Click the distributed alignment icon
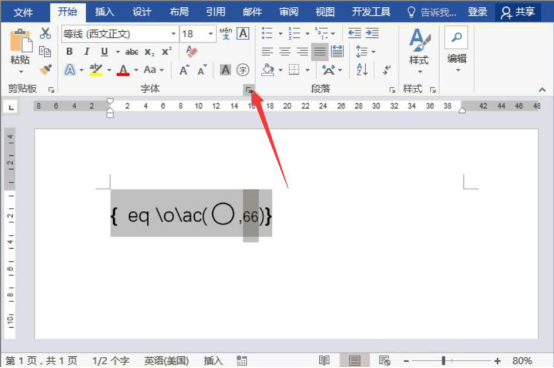 coord(337,52)
